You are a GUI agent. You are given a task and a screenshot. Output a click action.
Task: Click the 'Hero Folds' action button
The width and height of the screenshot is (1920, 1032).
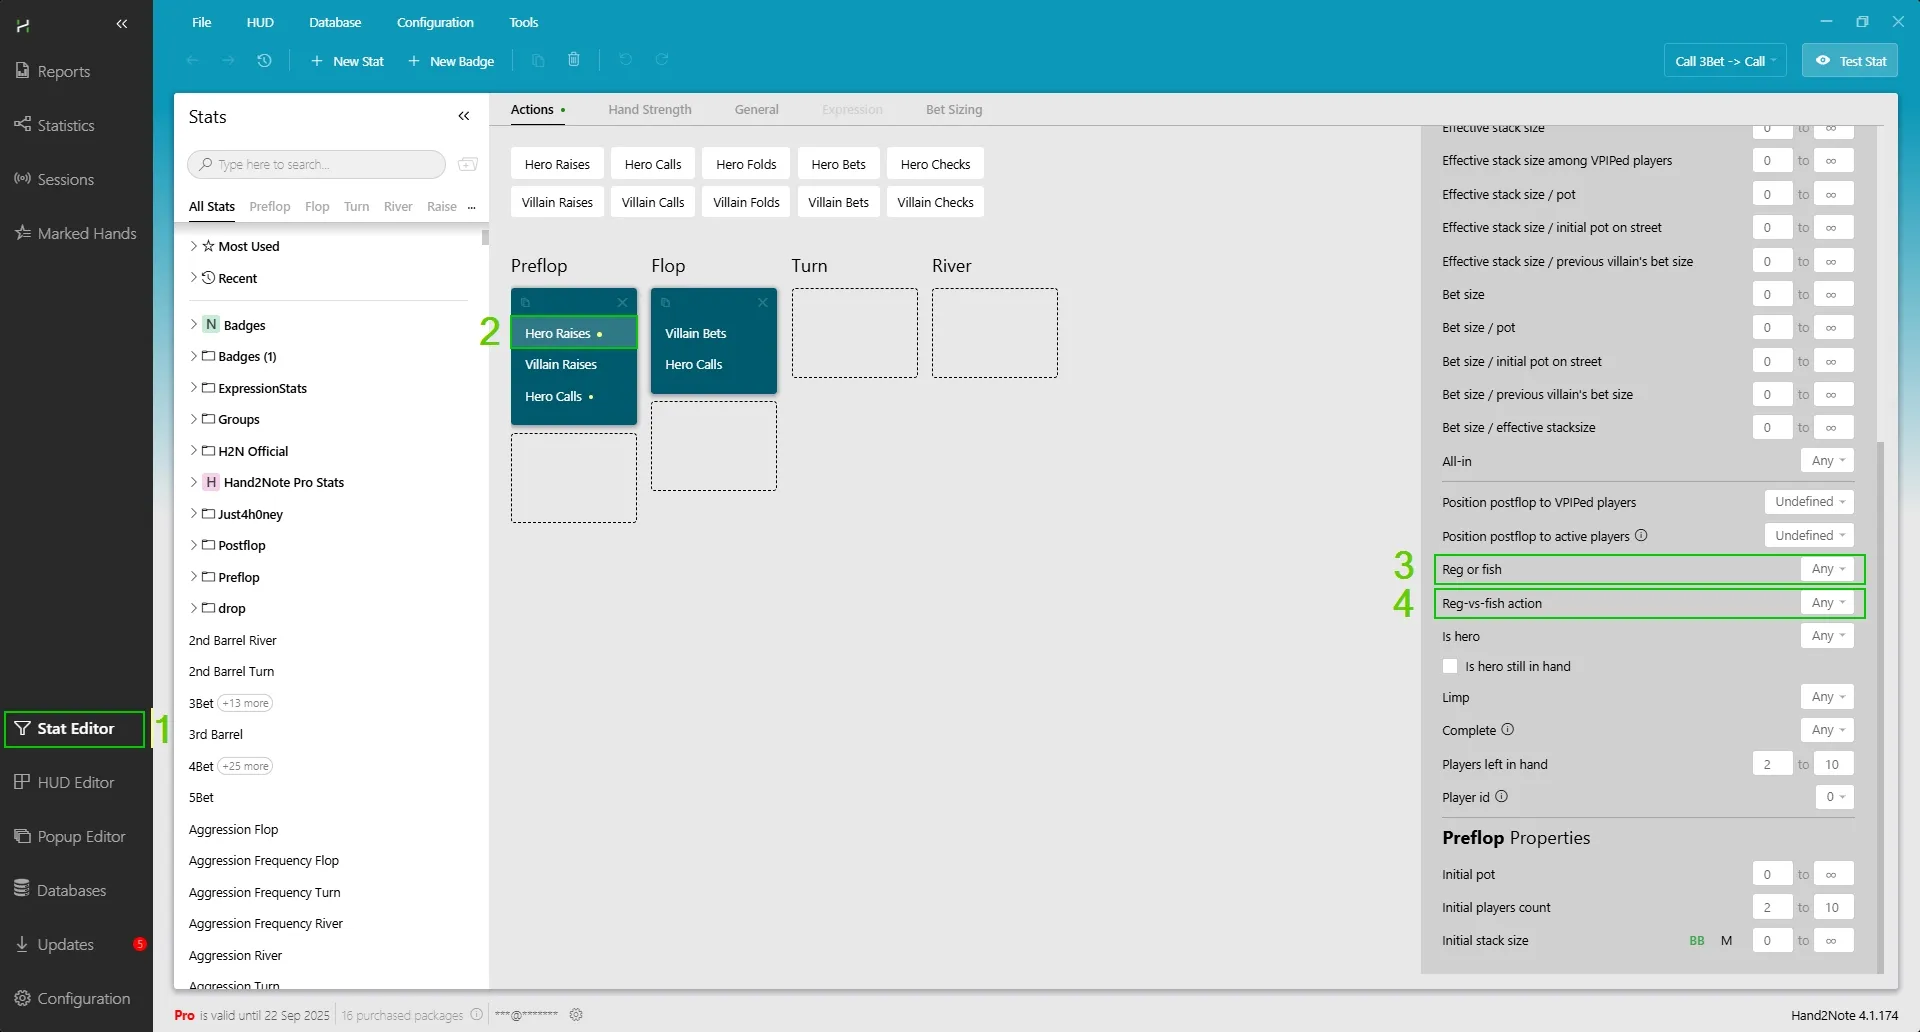click(746, 164)
